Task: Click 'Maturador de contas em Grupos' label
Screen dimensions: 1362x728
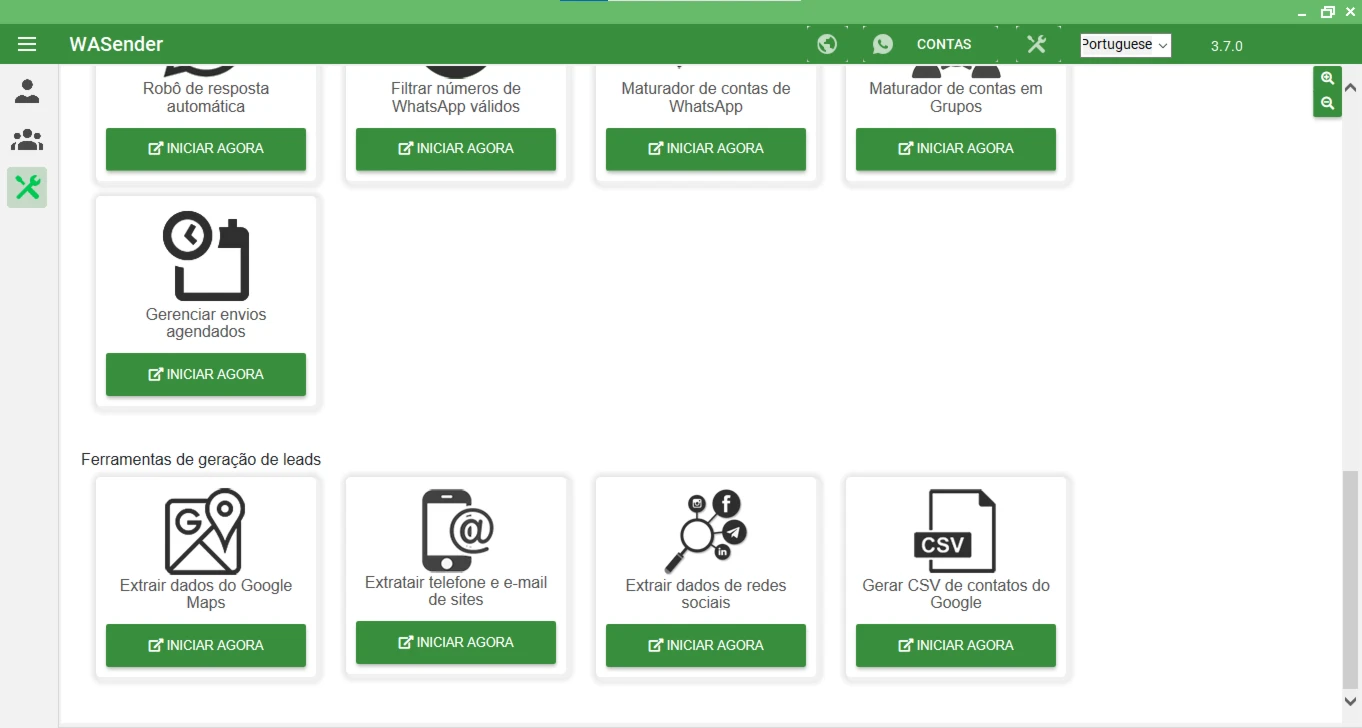Action: (x=956, y=97)
